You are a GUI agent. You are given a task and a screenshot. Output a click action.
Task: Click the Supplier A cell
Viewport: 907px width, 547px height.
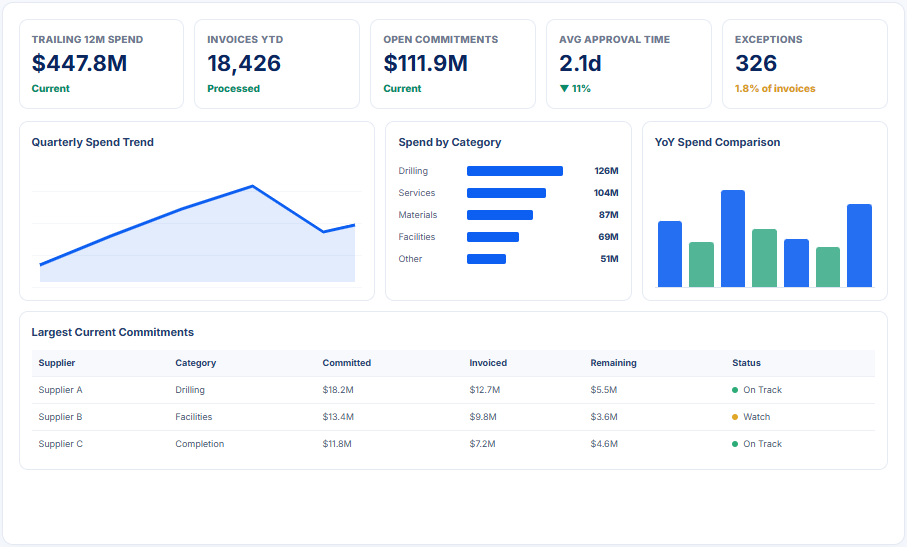pos(60,390)
